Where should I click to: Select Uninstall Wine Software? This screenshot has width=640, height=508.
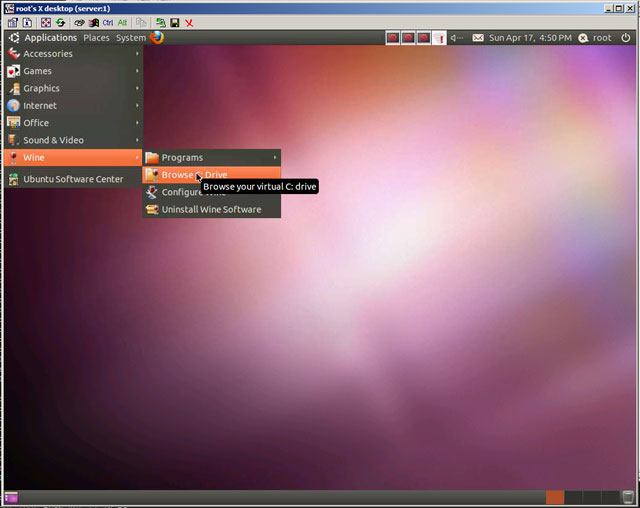(x=211, y=209)
